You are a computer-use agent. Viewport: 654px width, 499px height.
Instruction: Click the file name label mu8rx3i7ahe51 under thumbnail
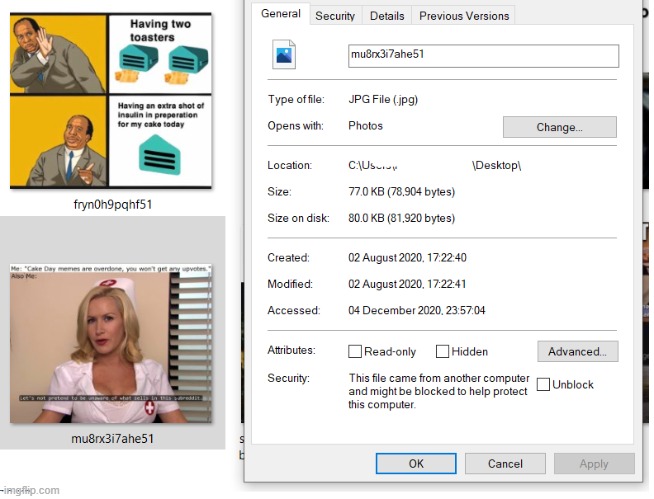(x=113, y=439)
